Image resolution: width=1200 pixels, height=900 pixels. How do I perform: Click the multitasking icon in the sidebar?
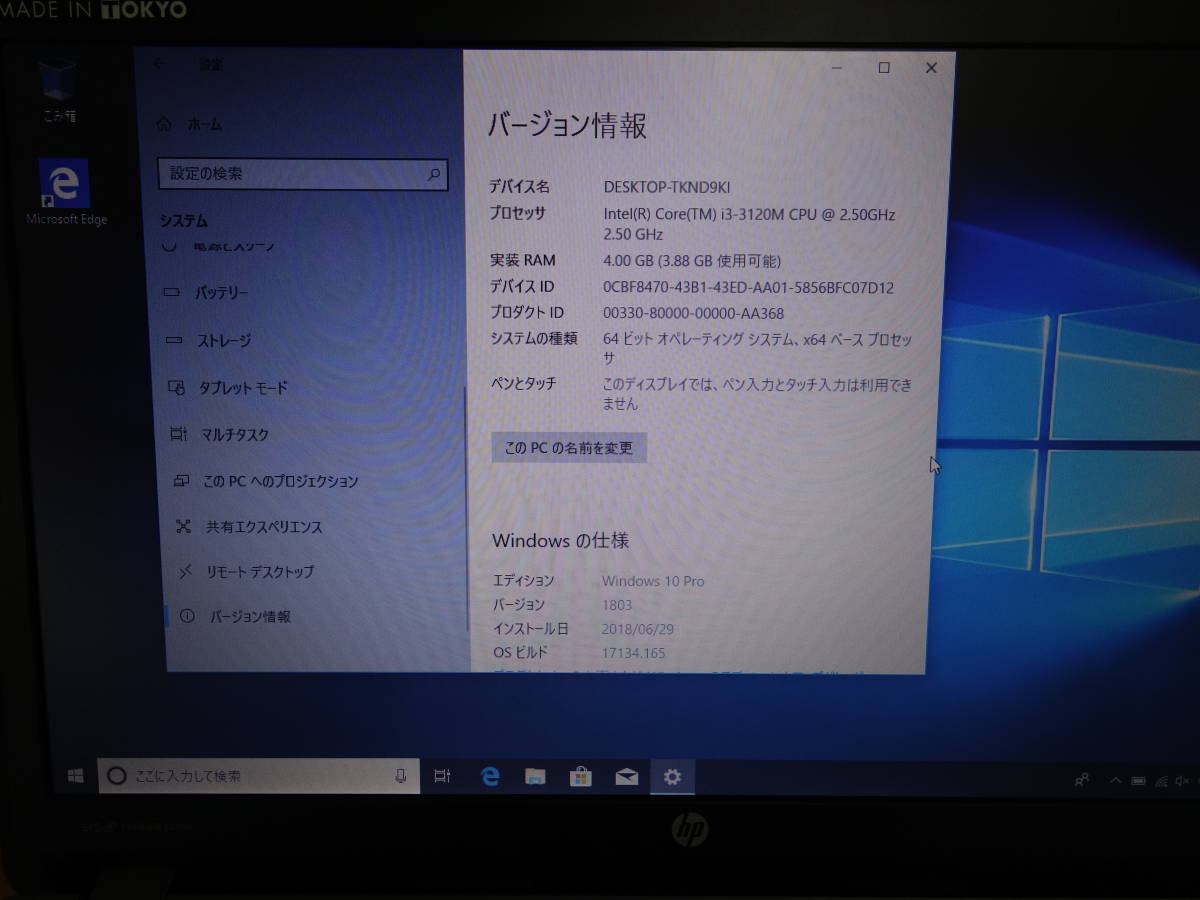click(x=179, y=434)
